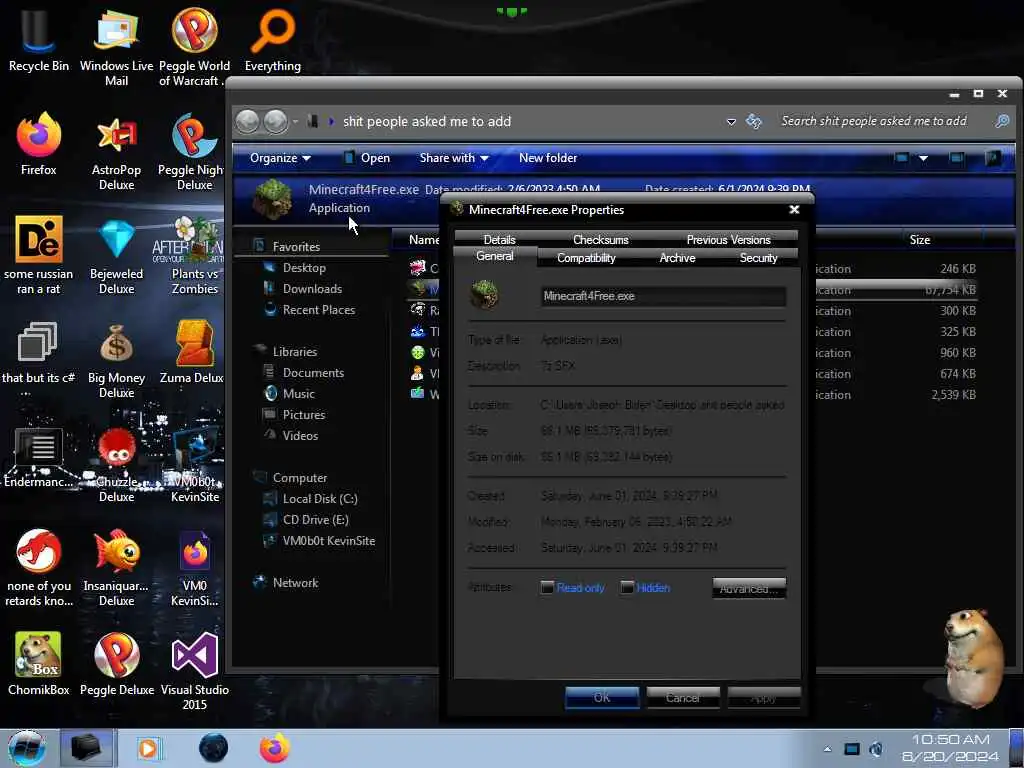Click the Open toolbar button
Image resolution: width=1024 pixels, height=768 pixels.
click(x=367, y=158)
